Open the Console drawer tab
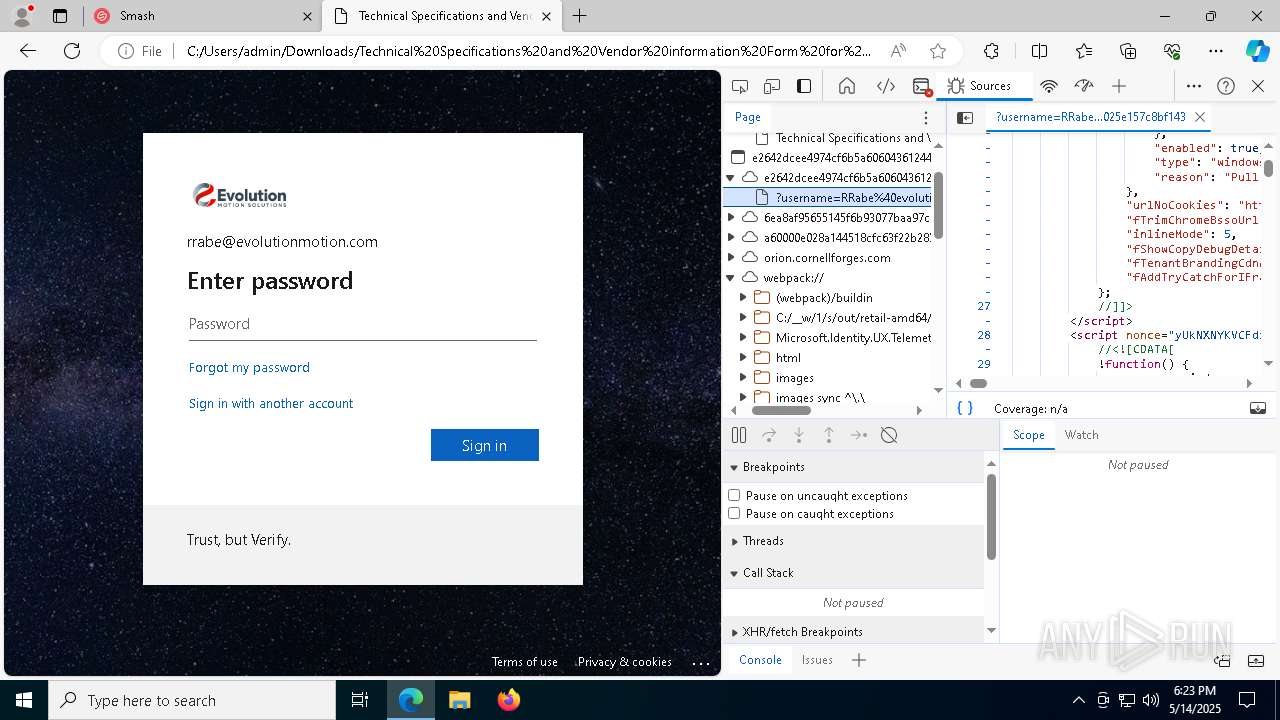The height and width of the screenshot is (720, 1280). coord(760,660)
